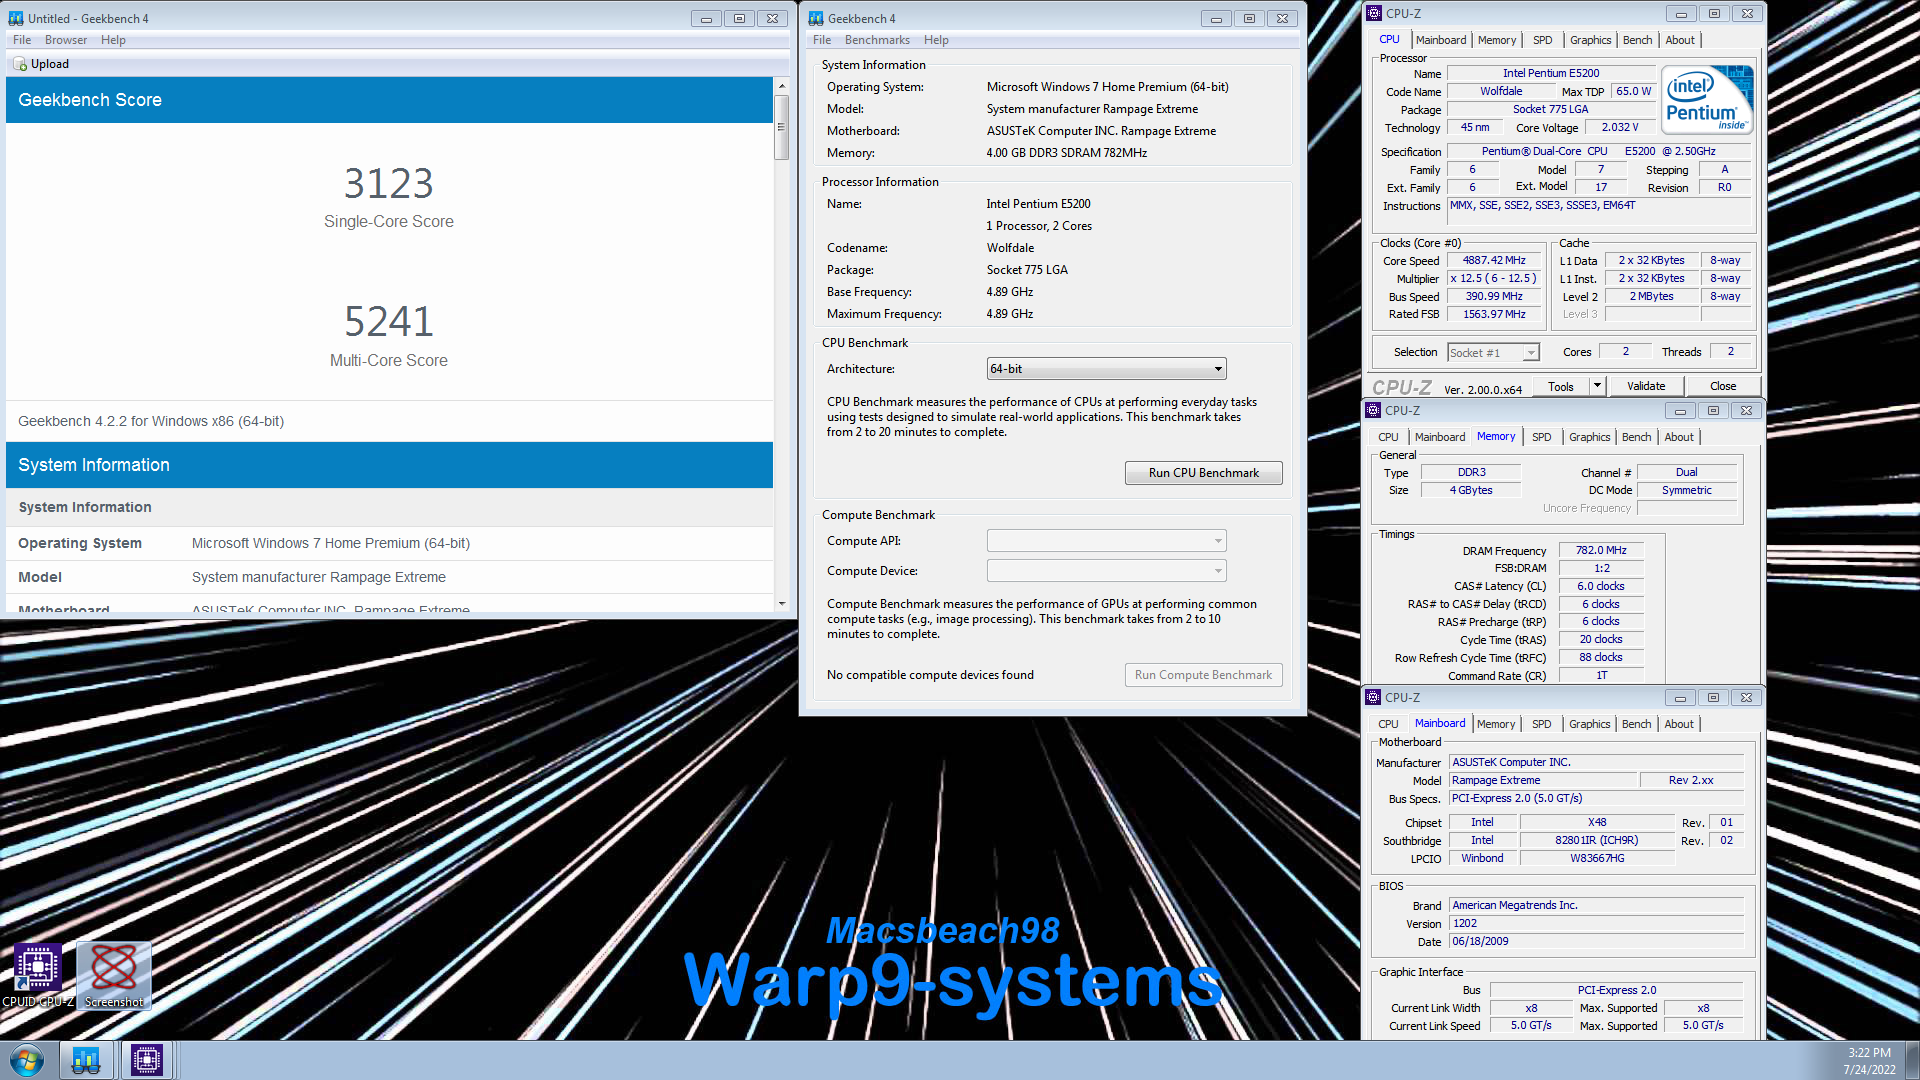1920x1080 pixels.
Task: Click the Southbridge value 82801IR (ICH9R)
Action: 1596,841
